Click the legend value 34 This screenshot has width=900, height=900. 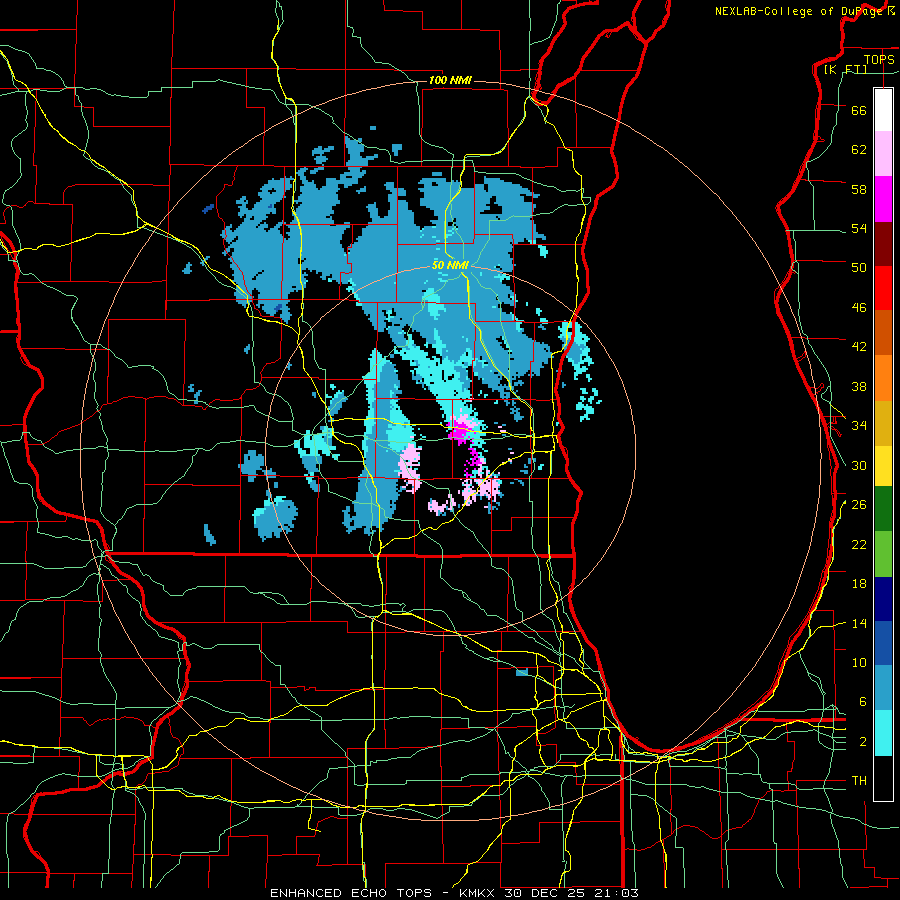coord(859,426)
